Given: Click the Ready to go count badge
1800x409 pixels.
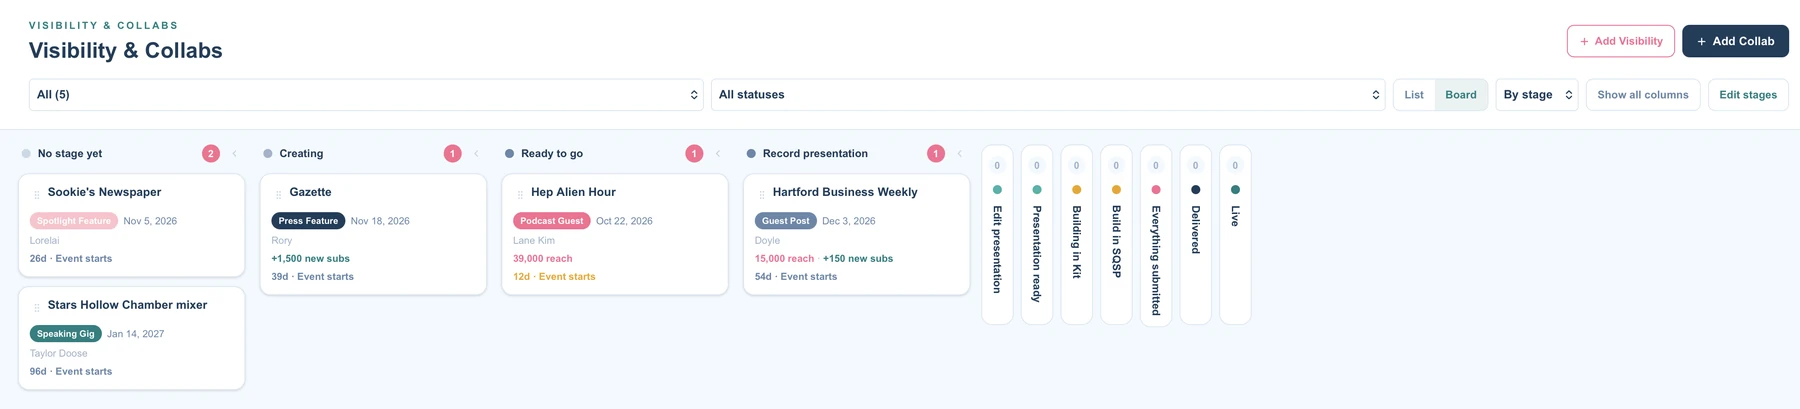Looking at the screenshot, I should (694, 154).
